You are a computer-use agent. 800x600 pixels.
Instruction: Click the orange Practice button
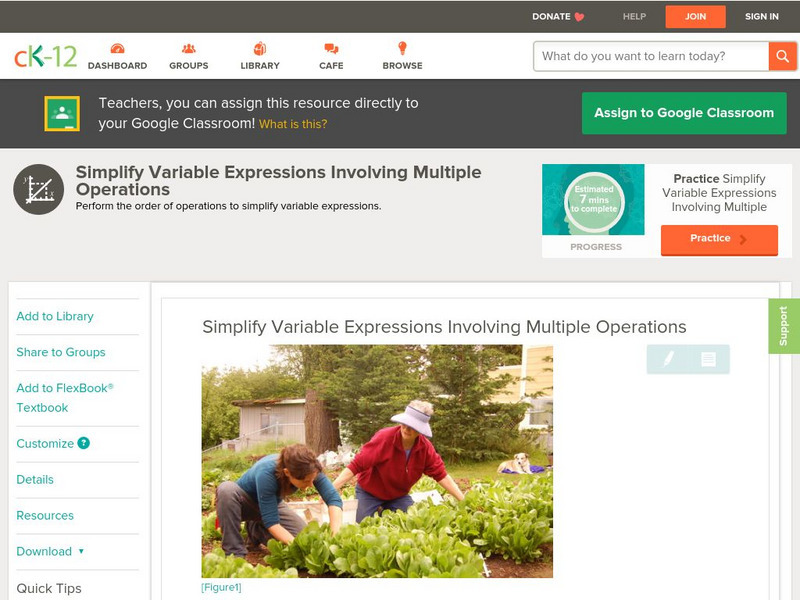pyautogui.click(x=719, y=239)
